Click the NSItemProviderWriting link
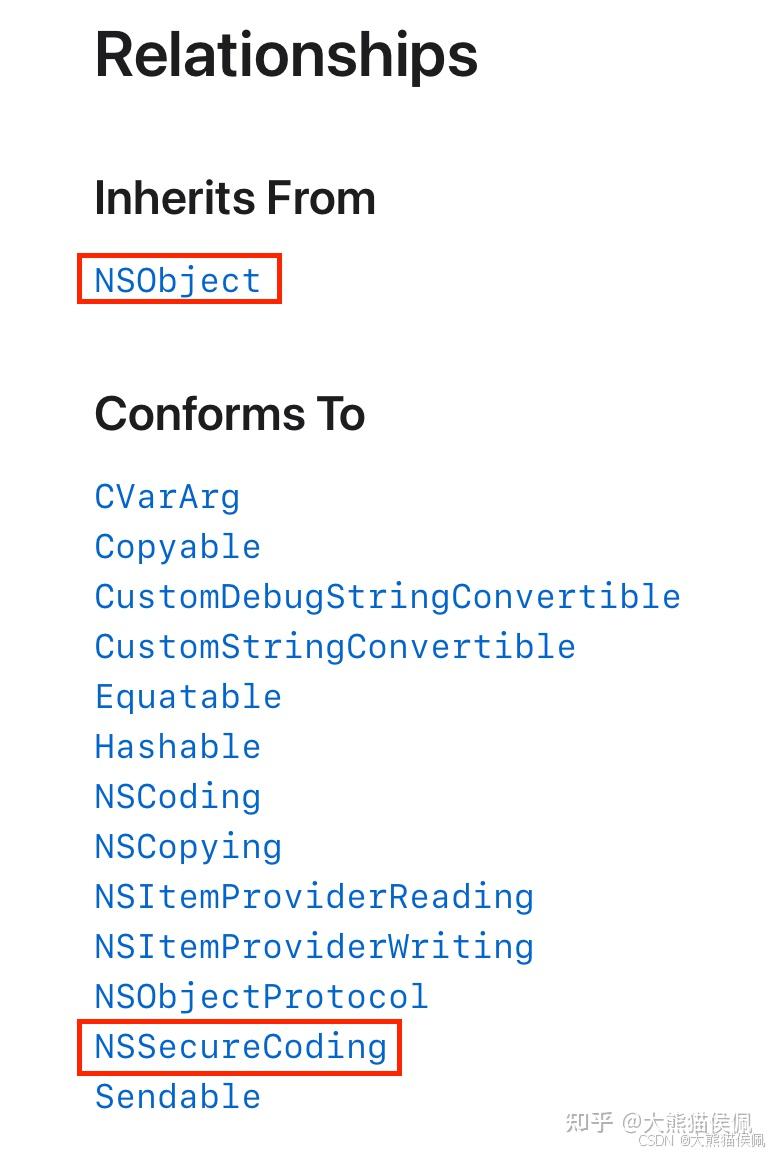 pyautogui.click(x=314, y=947)
